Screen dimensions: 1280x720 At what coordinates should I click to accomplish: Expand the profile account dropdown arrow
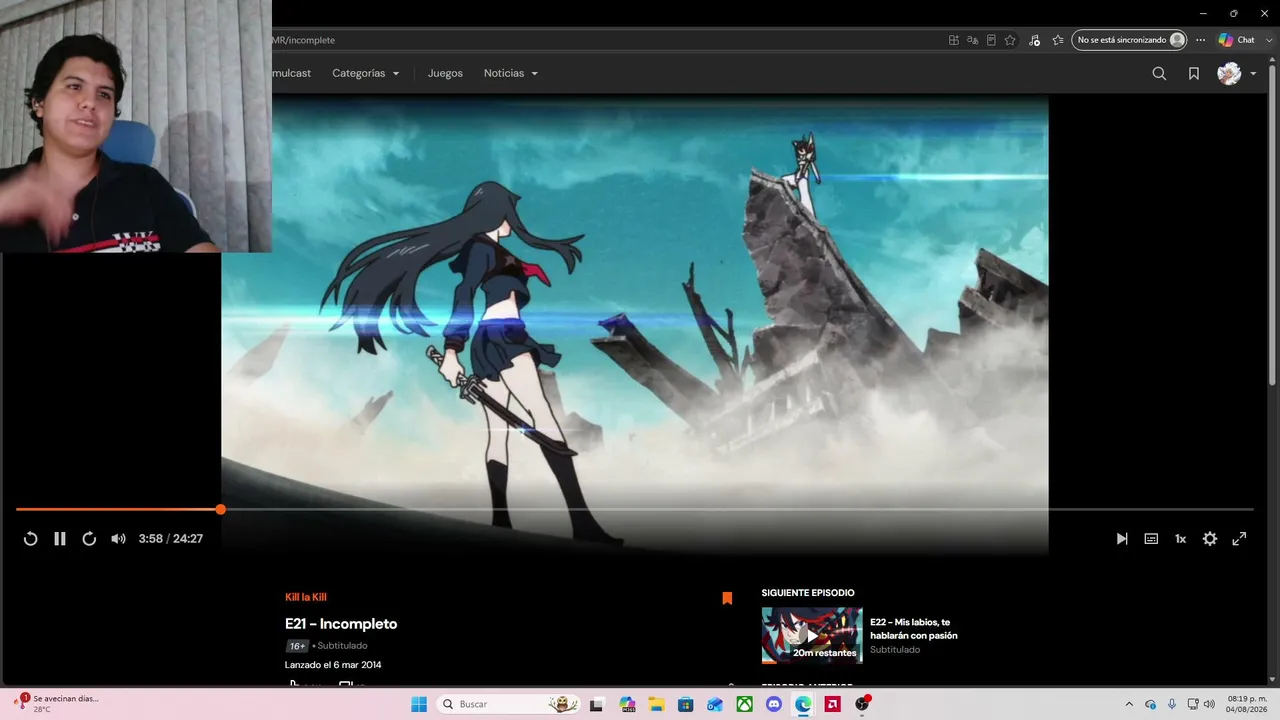pyautogui.click(x=1253, y=74)
